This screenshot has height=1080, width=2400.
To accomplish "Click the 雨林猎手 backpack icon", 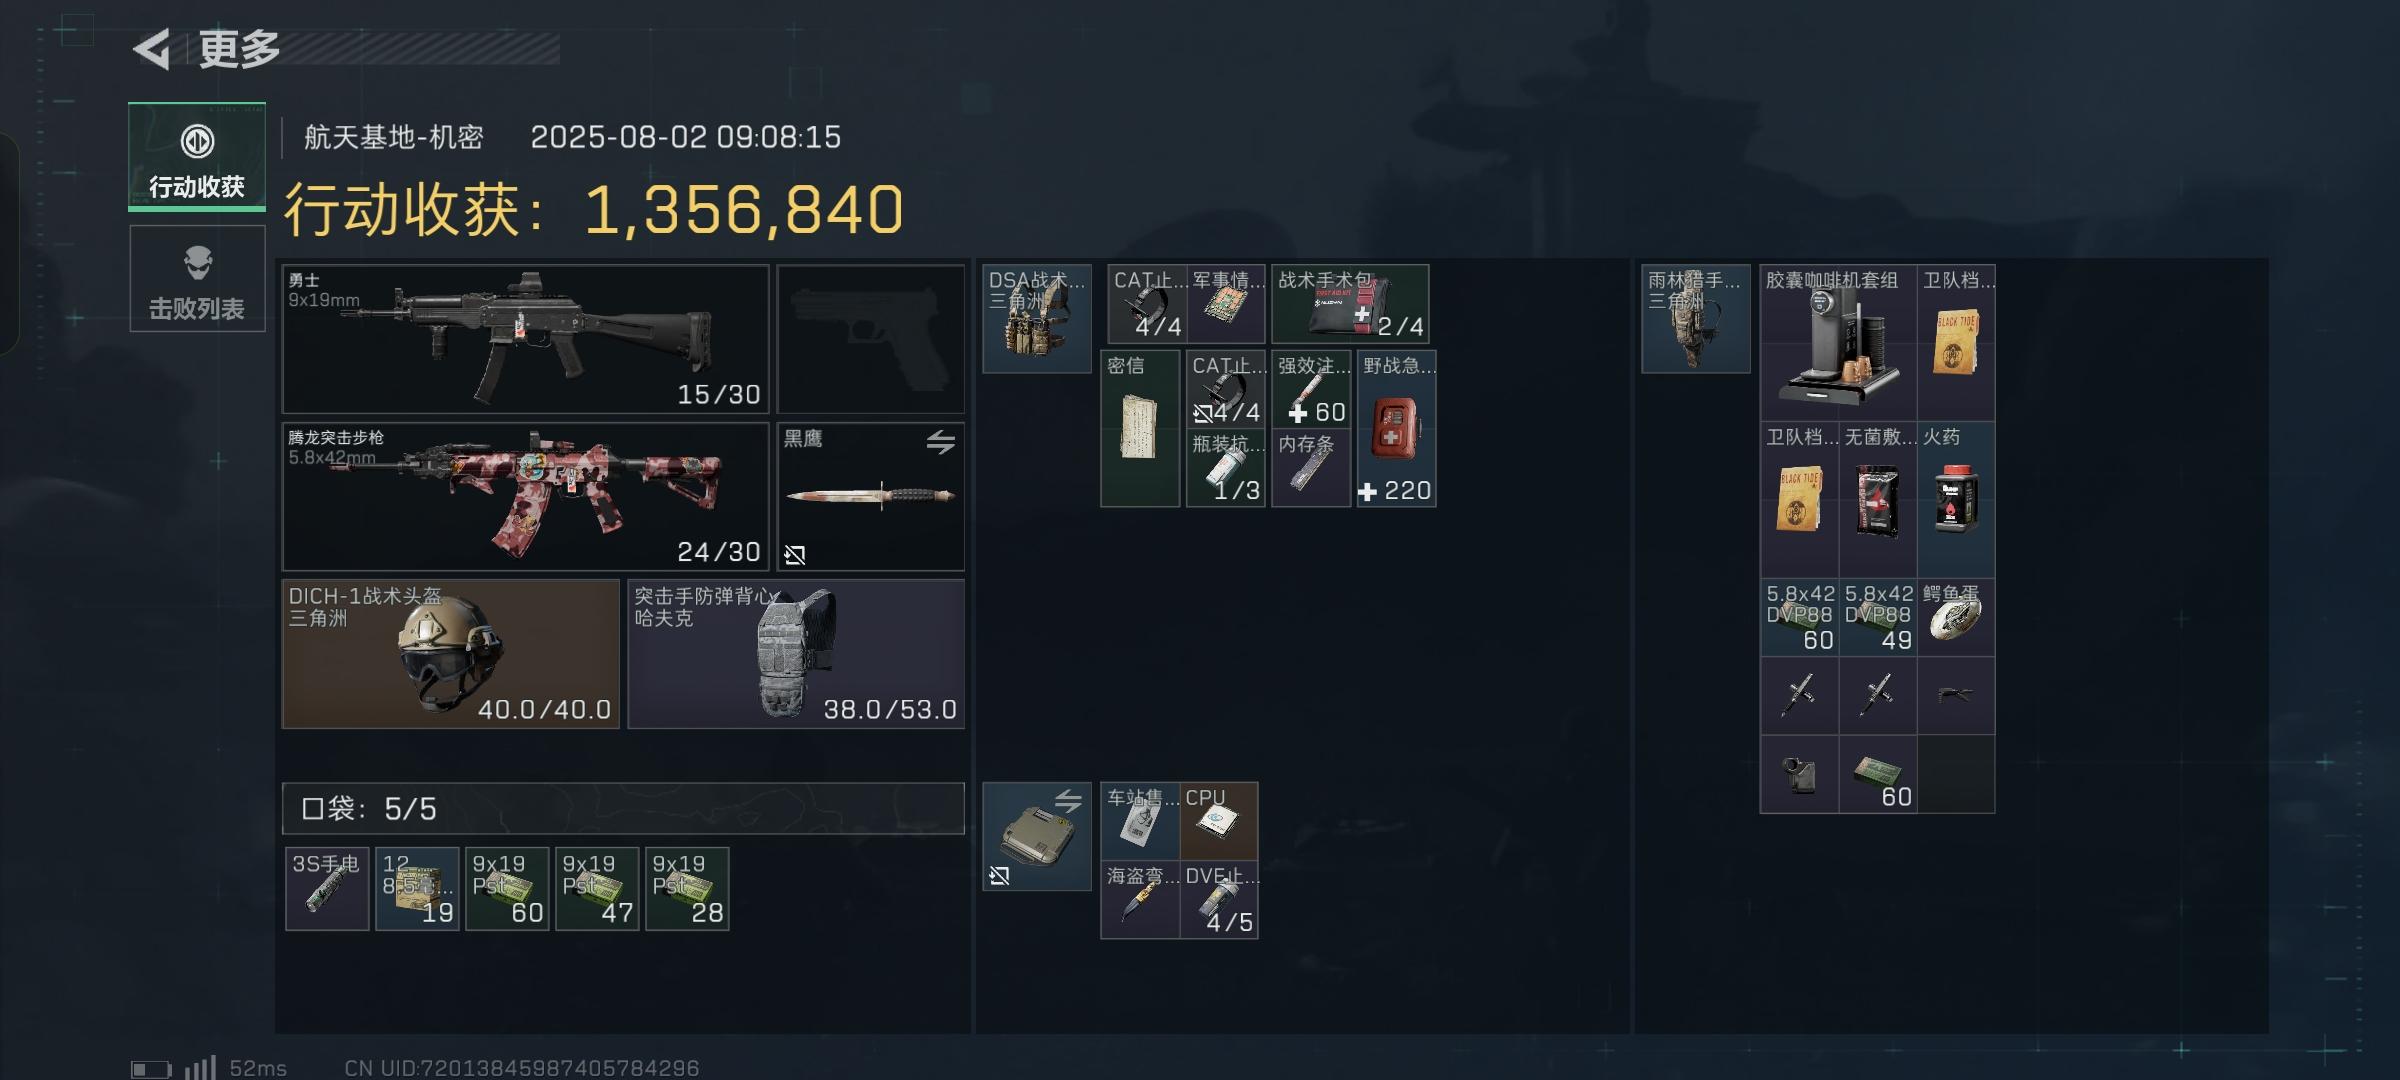I will 1696,319.
